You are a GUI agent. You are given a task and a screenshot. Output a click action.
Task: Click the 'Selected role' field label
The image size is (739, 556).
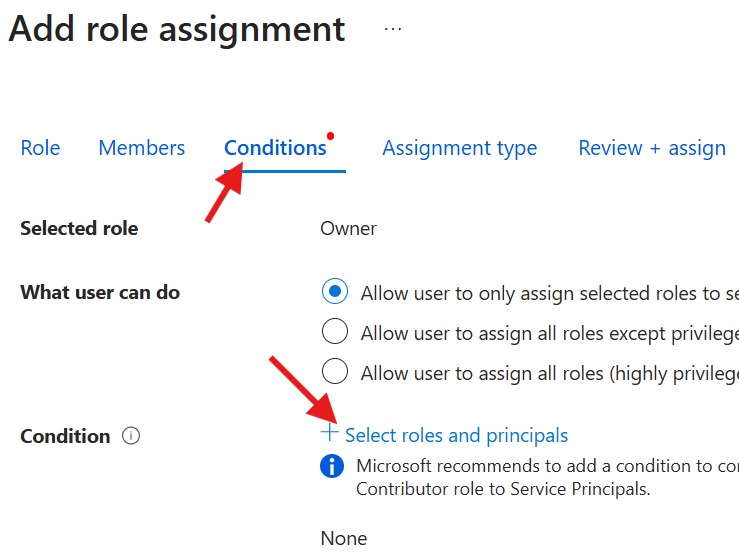pyautogui.click(x=79, y=228)
